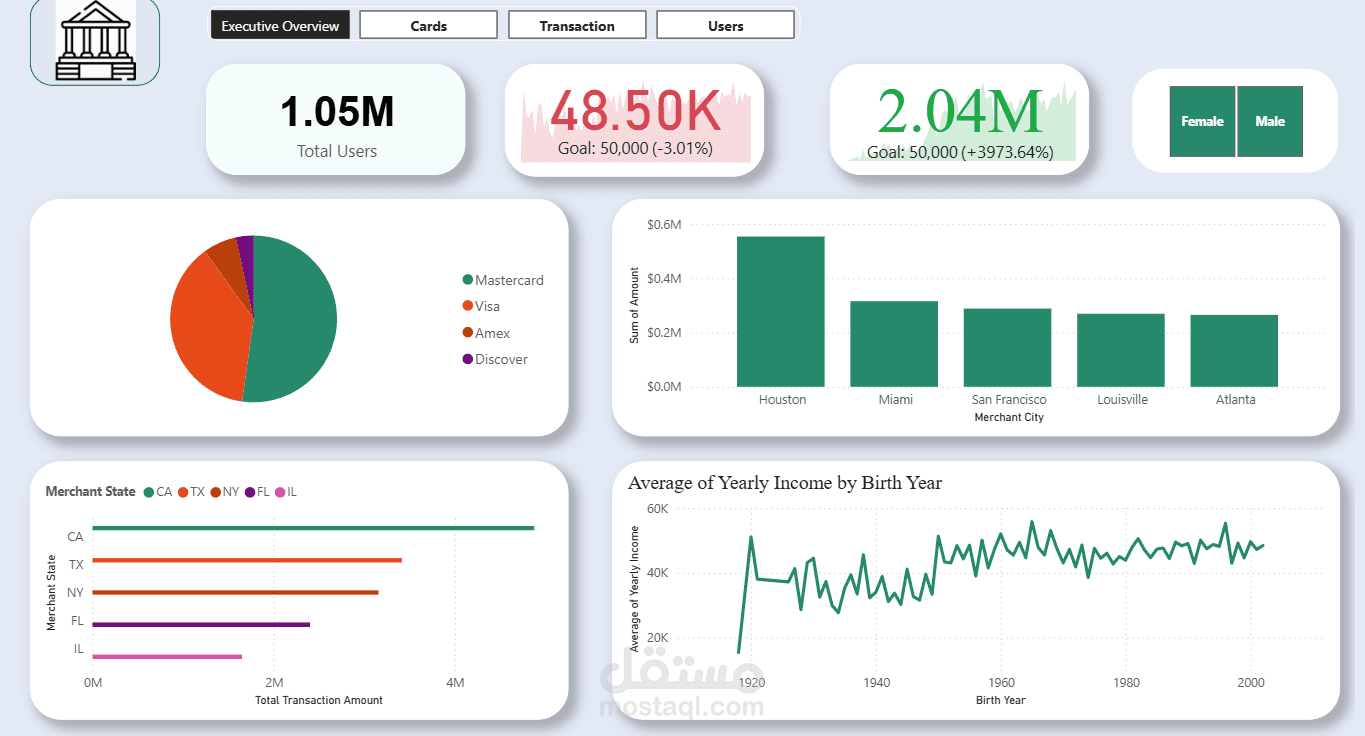Click the TX legend color swatch
This screenshot has height=736, width=1365.
pyautogui.click(x=183, y=491)
